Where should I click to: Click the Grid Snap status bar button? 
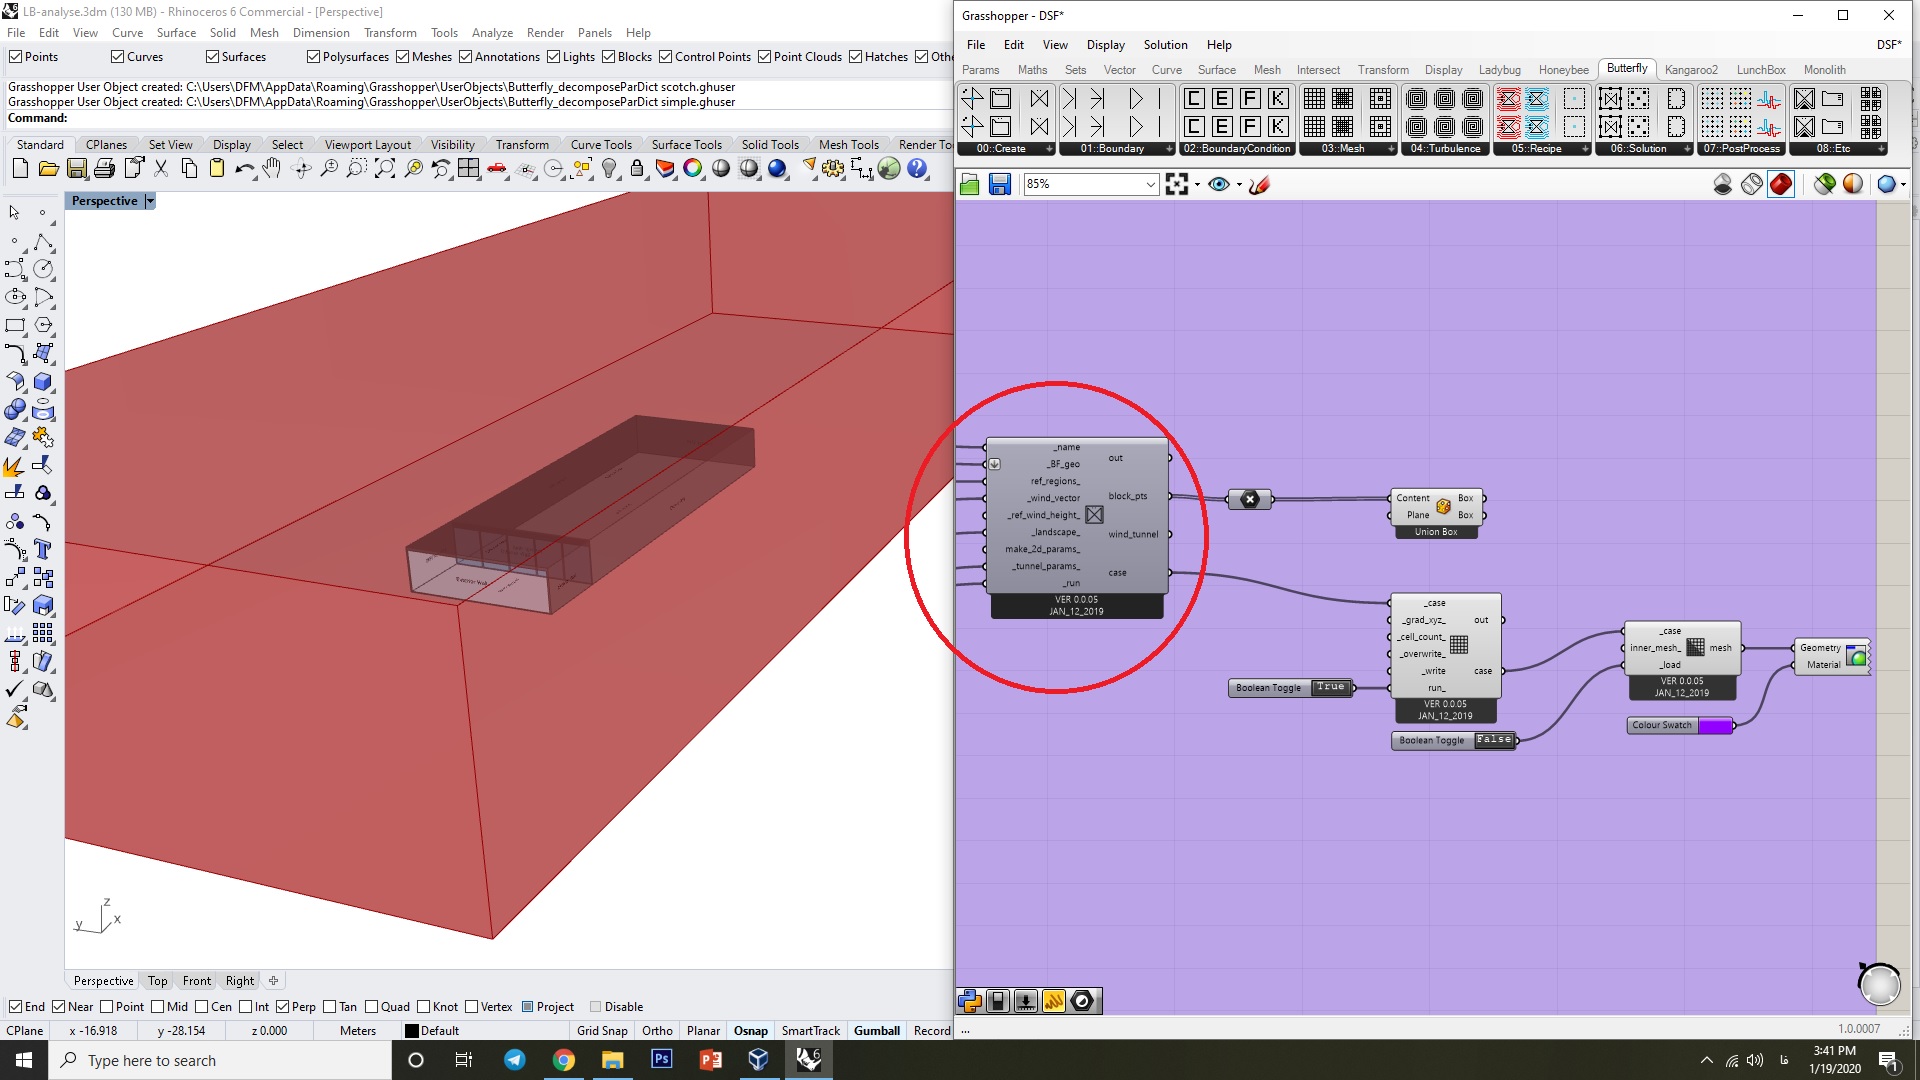(602, 1031)
